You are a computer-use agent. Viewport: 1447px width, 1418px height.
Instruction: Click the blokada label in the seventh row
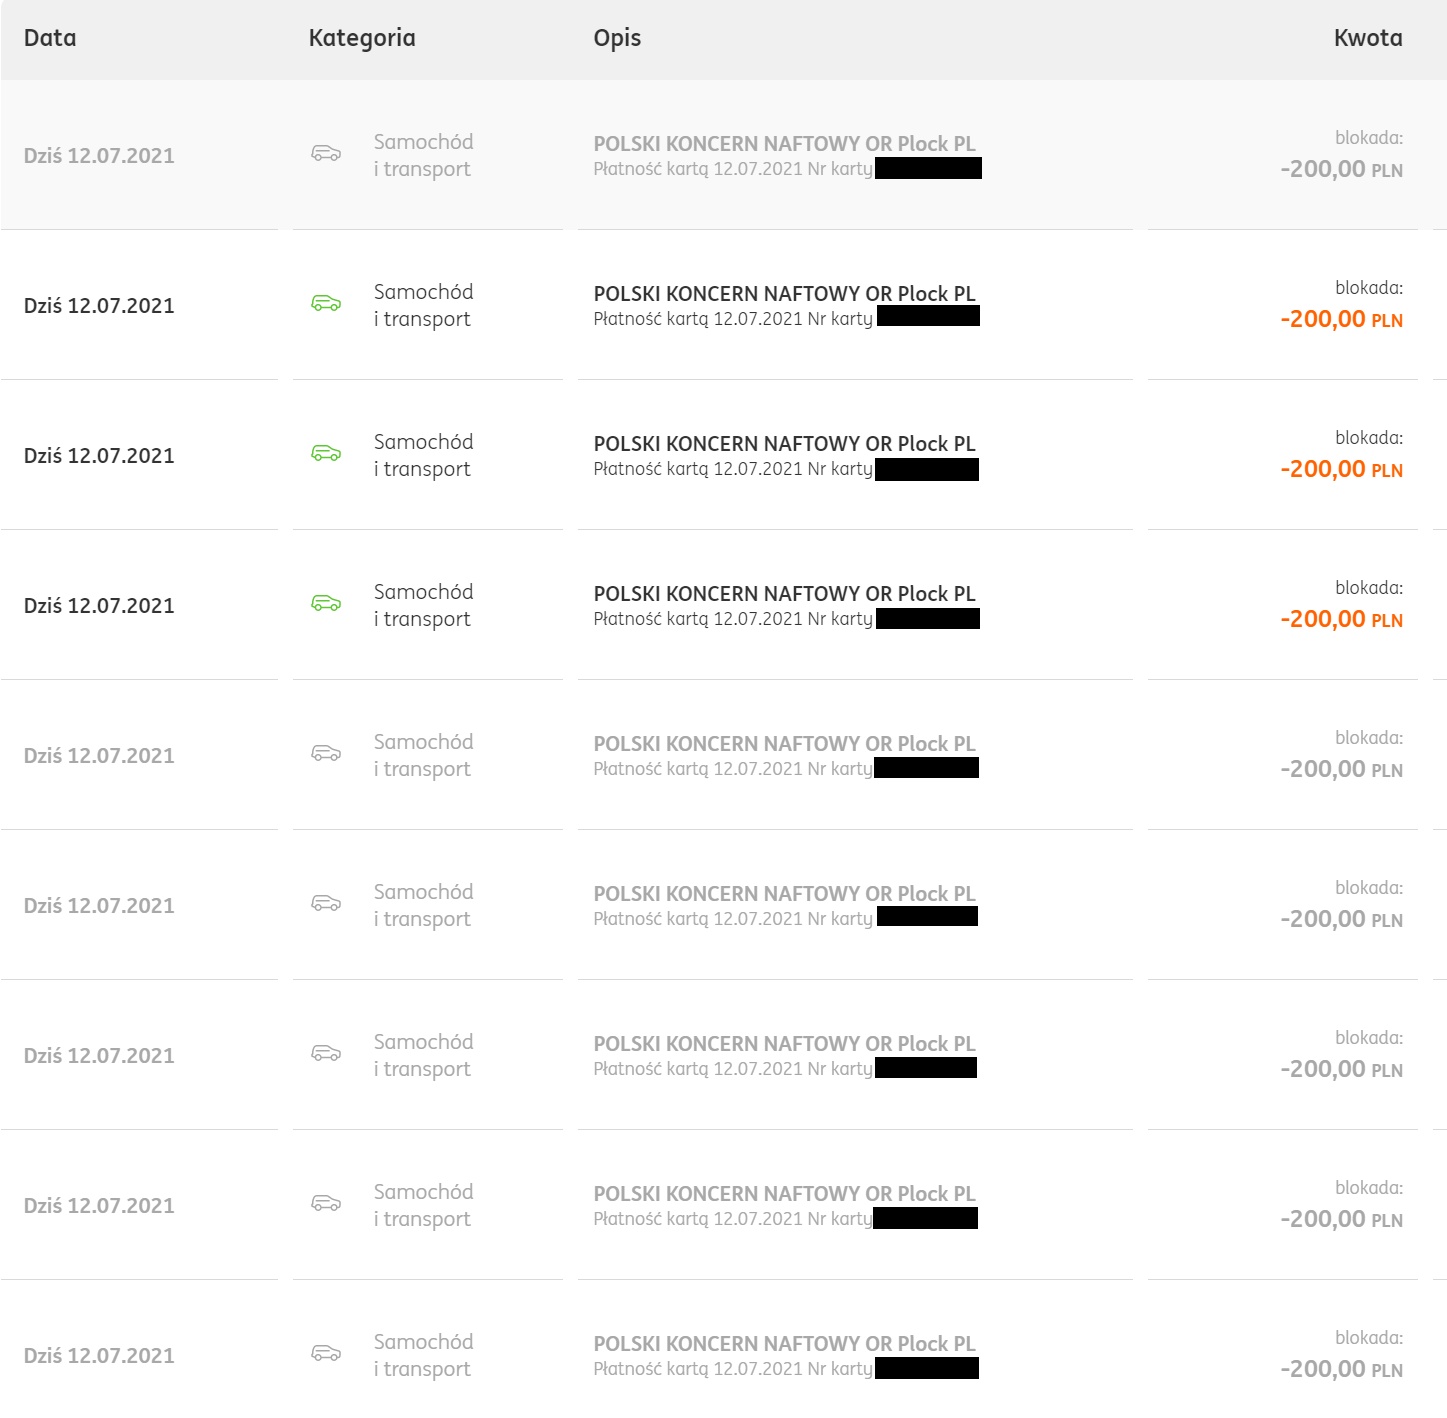pos(1369,1038)
